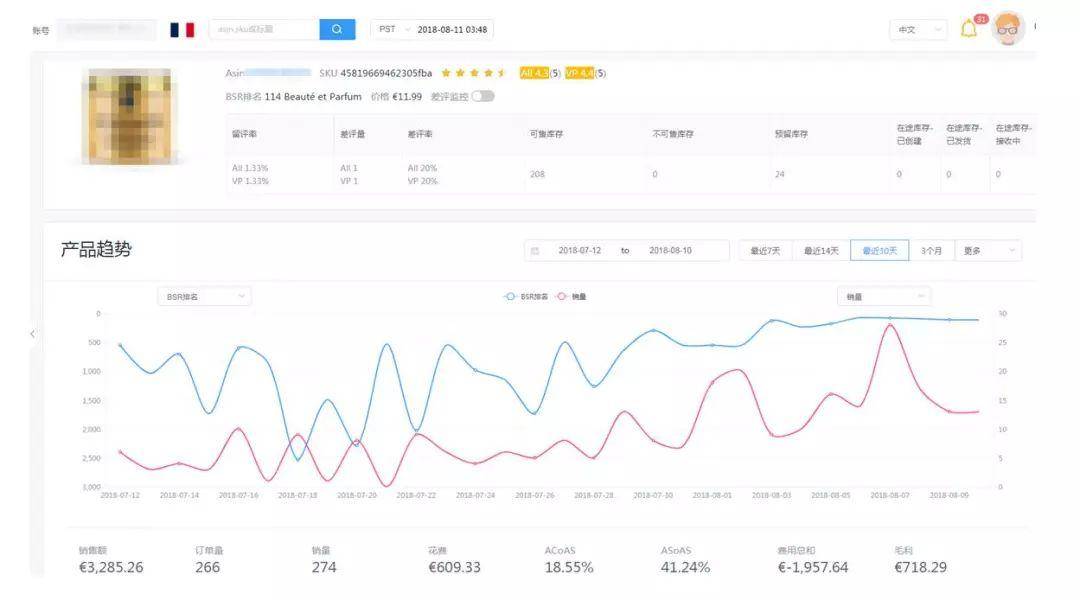Viewport: 1080px width, 600px height.
Task: Open the PST timezone dropdown
Action: click(394, 30)
